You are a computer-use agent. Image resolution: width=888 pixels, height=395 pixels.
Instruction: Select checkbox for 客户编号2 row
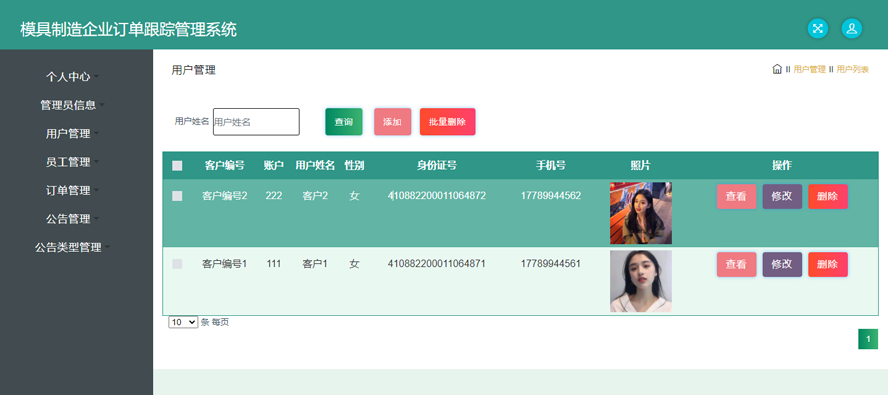177,196
